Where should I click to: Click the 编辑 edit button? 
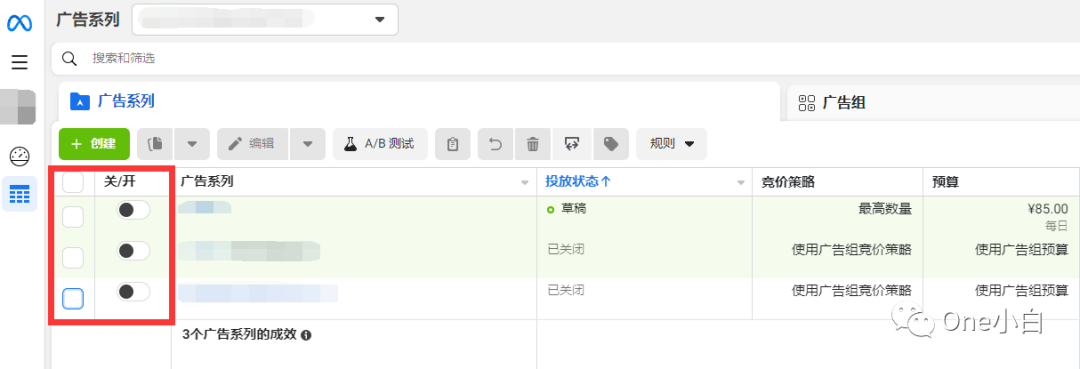pyautogui.click(x=253, y=144)
